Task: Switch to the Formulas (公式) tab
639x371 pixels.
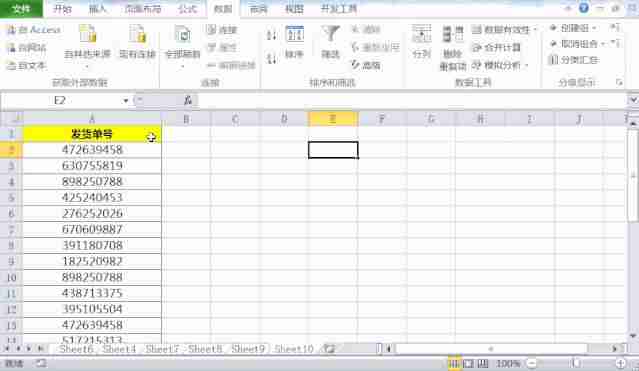Action: click(x=188, y=9)
